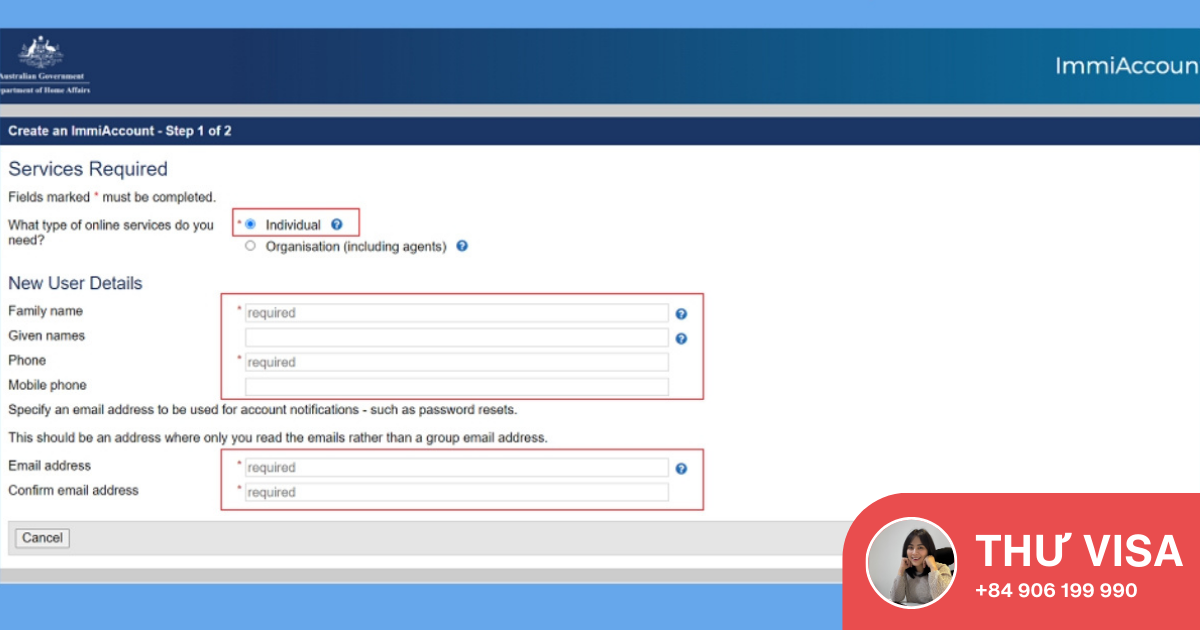The width and height of the screenshot is (1200, 630).
Task: Select the Individual radio button
Action: click(x=250, y=224)
